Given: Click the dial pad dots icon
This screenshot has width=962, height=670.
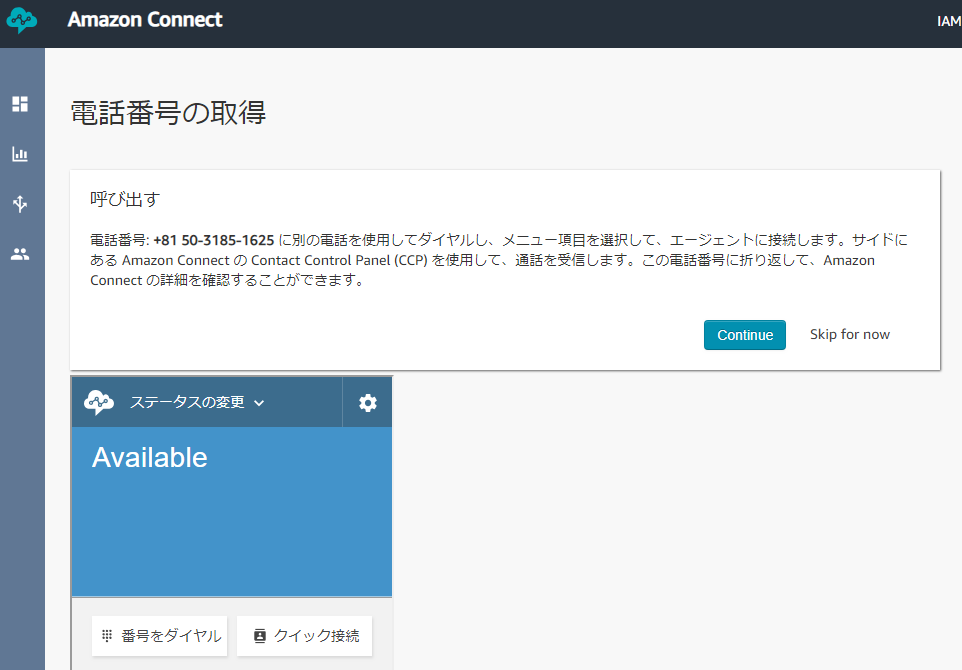Looking at the screenshot, I should point(107,636).
